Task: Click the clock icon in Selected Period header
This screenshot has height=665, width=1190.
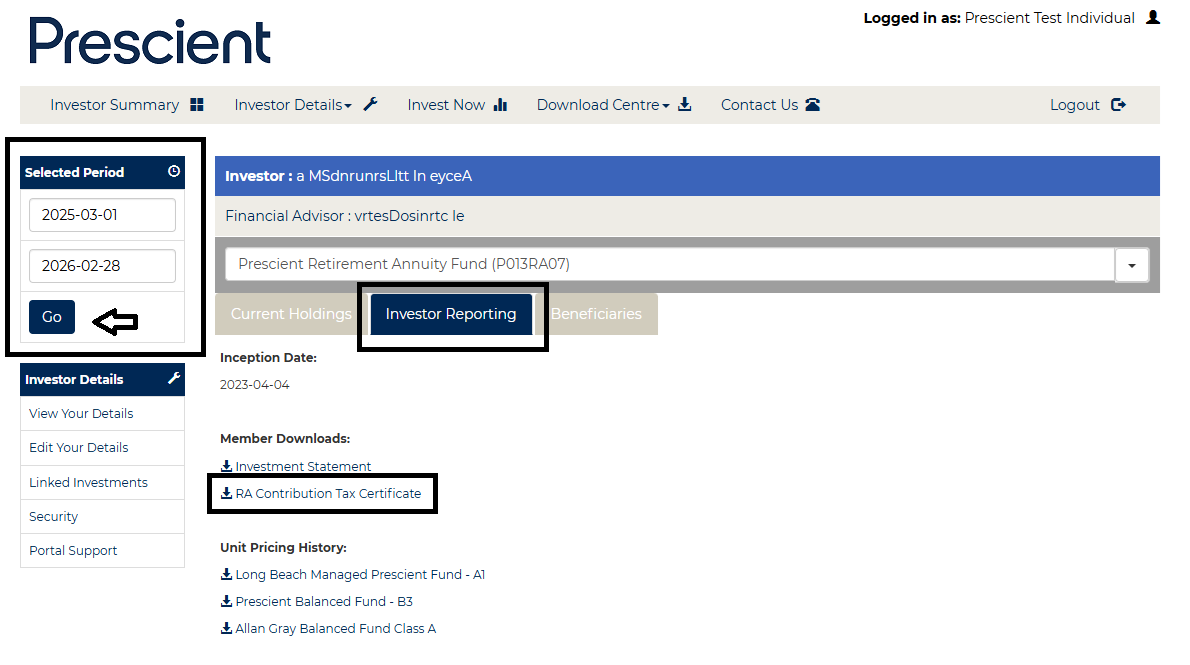Action: [174, 172]
